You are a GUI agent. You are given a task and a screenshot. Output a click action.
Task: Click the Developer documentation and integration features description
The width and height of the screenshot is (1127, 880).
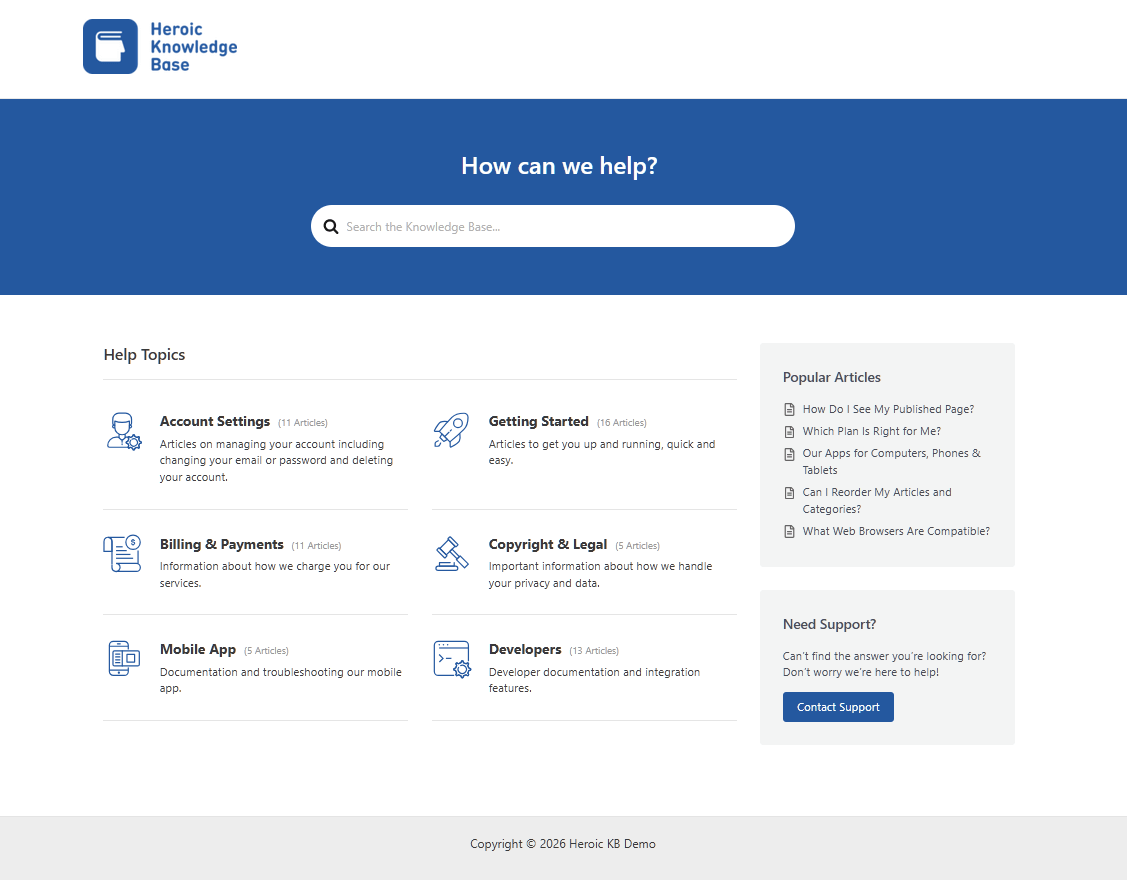pos(594,680)
